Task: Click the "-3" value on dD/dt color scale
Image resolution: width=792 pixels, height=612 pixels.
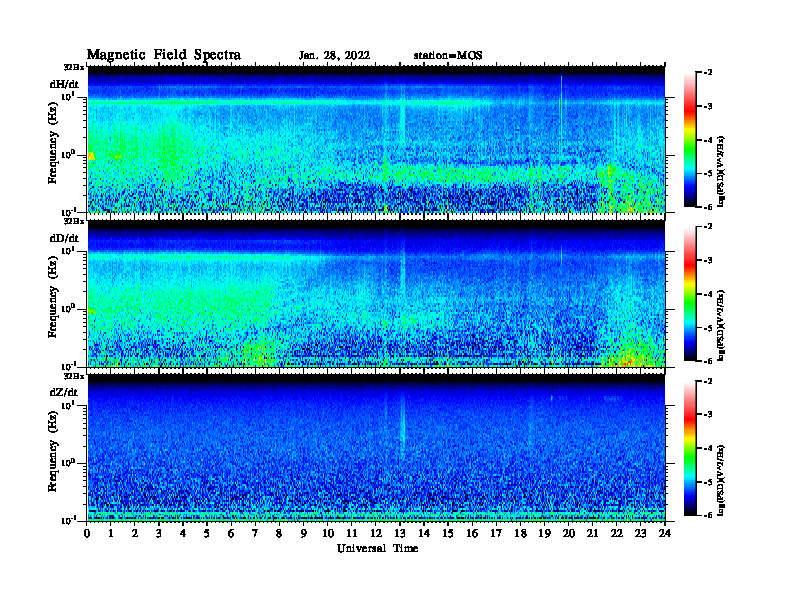Action: tap(708, 261)
